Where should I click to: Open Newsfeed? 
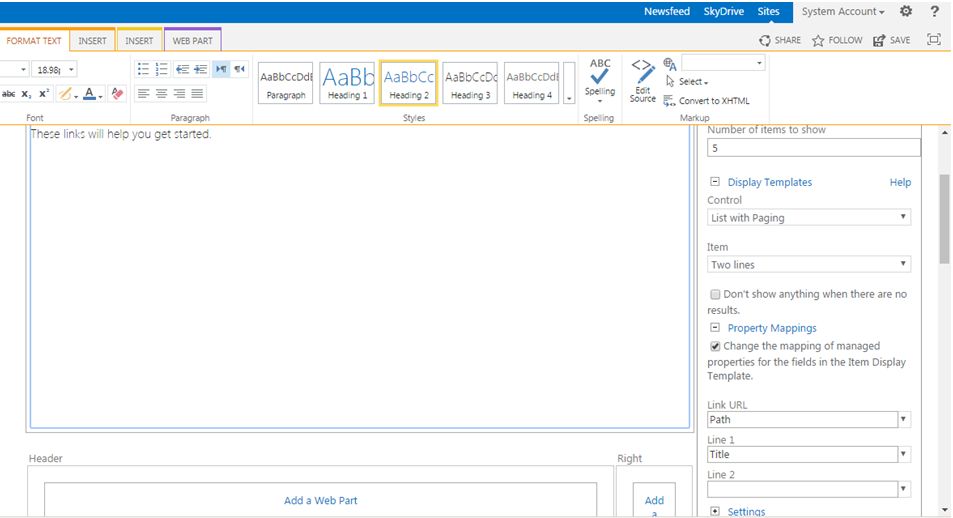(x=667, y=11)
